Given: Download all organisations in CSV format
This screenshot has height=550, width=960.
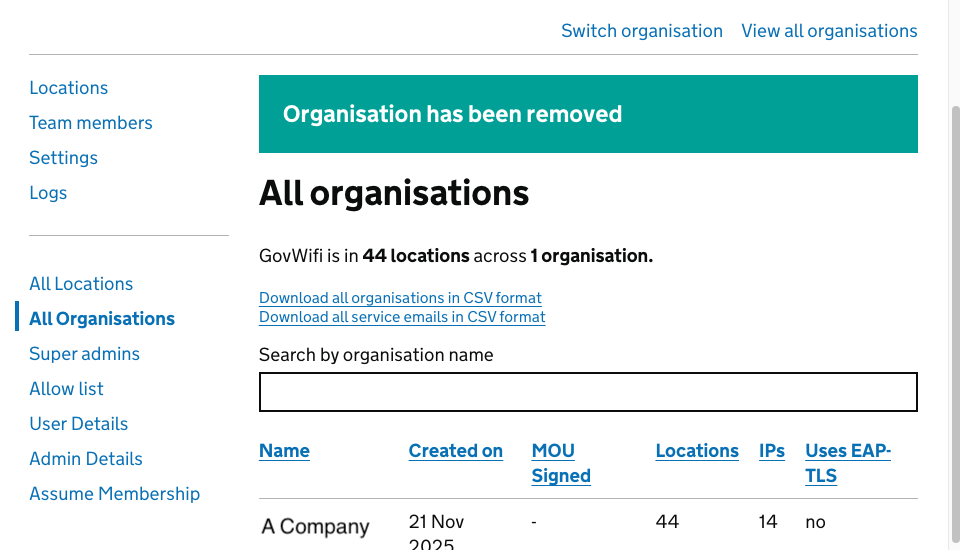Looking at the screenshot, I should click(400, 298).
